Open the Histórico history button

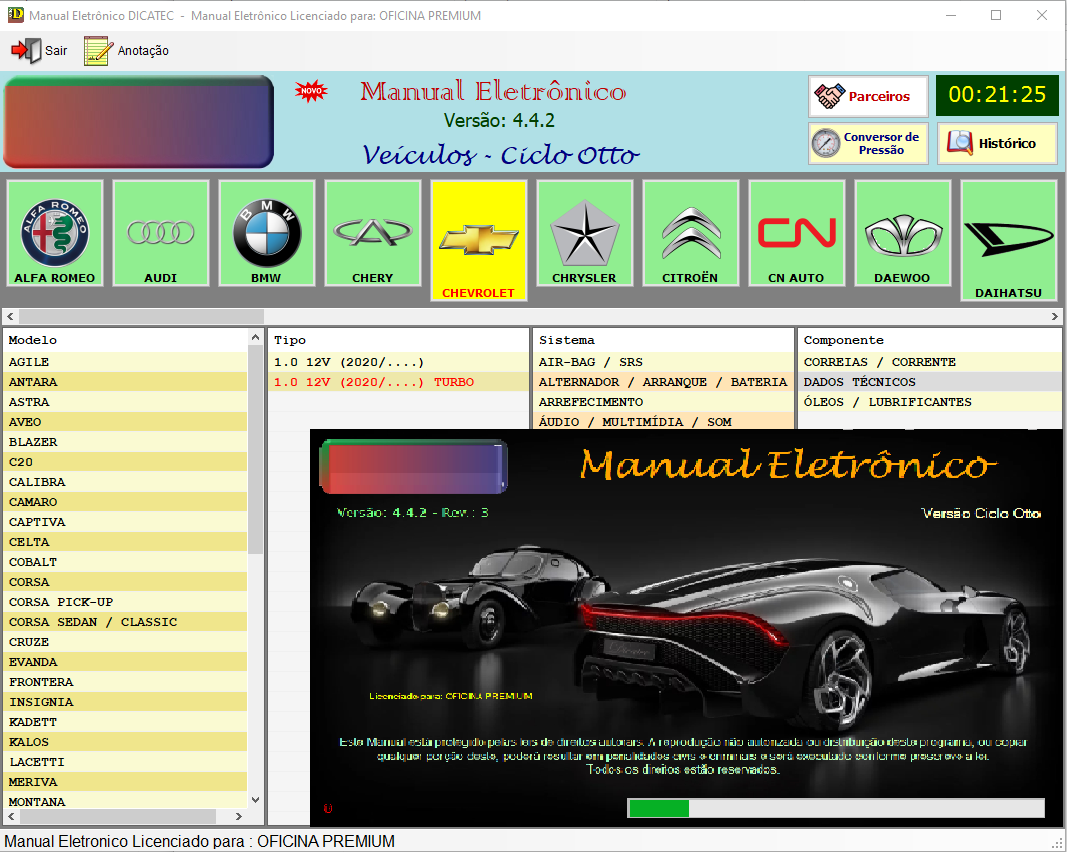[x=997, y=143]
